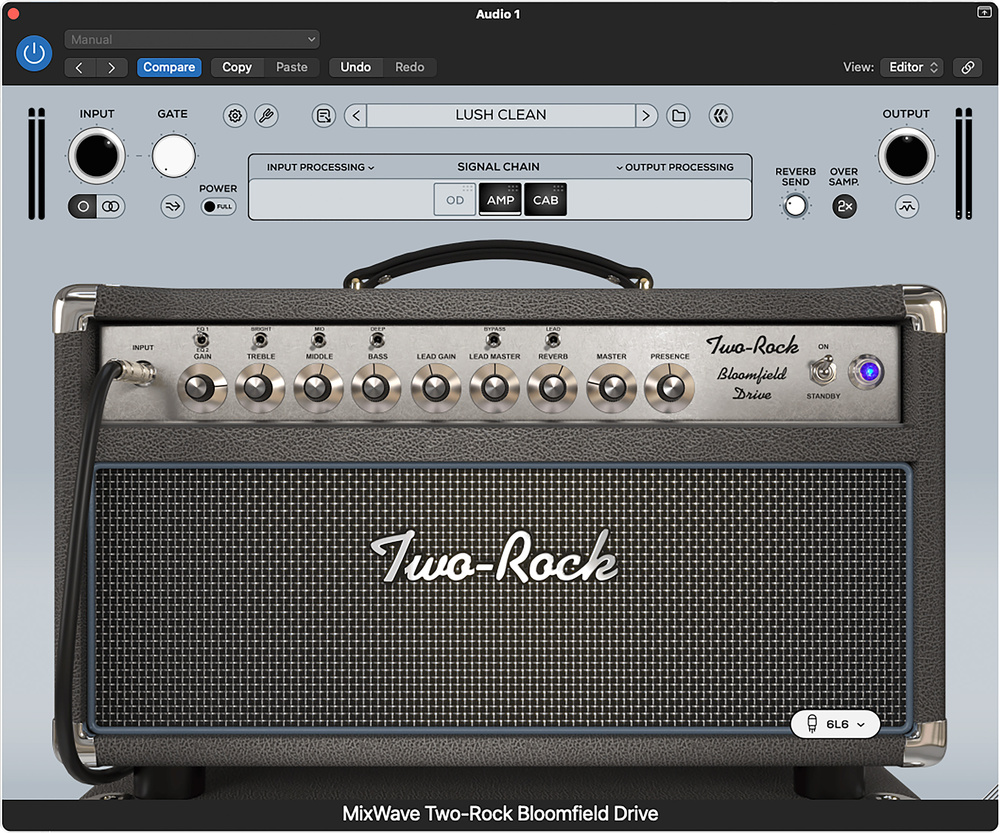Click the link icon in header
The height and width of the screenshot is (833, 1000).
point(967,68)
